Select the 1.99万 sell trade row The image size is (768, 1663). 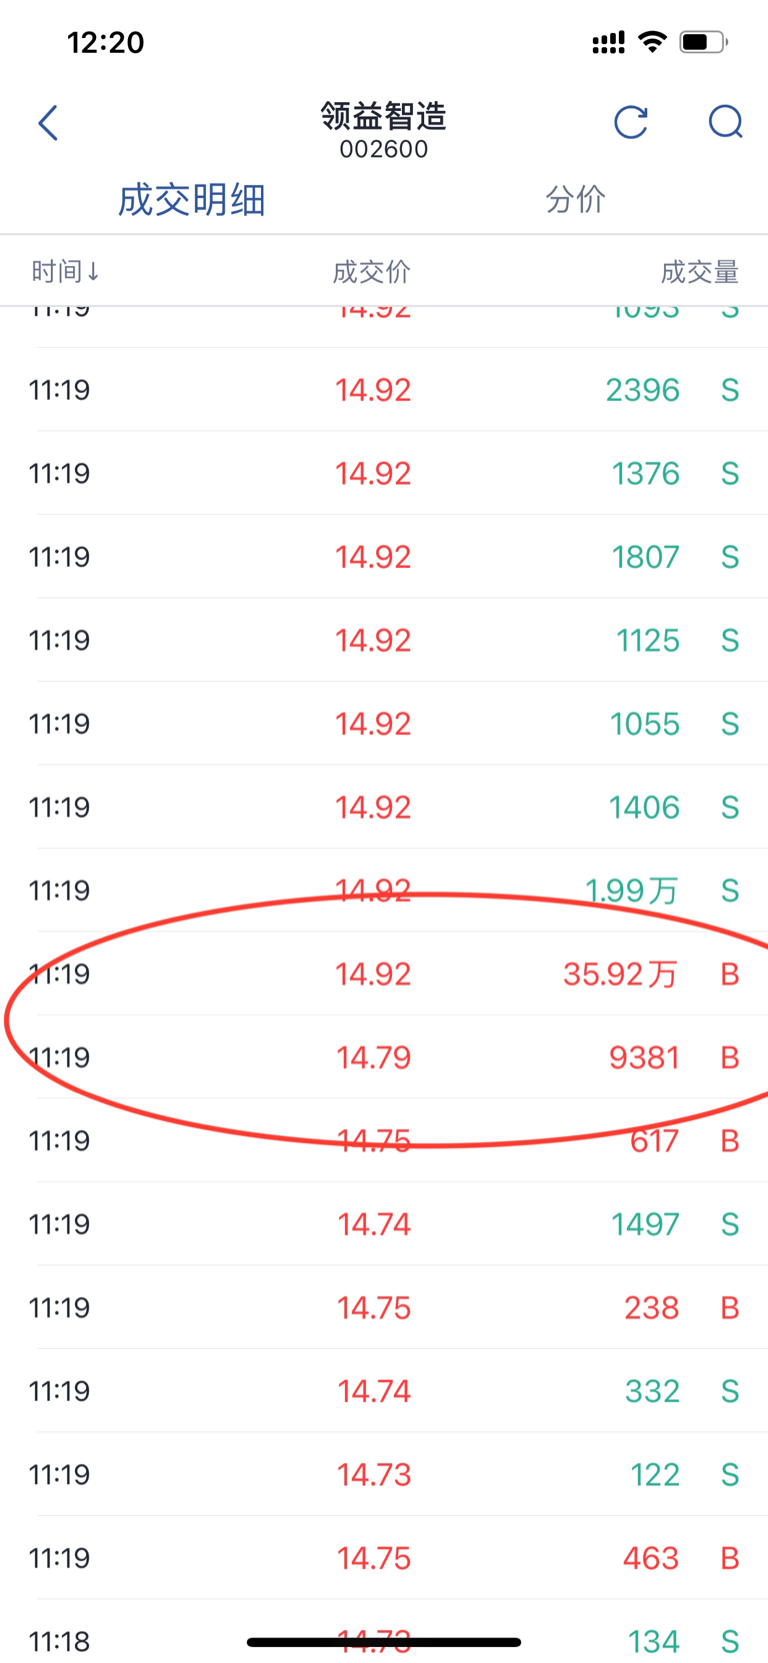point(384,890)
